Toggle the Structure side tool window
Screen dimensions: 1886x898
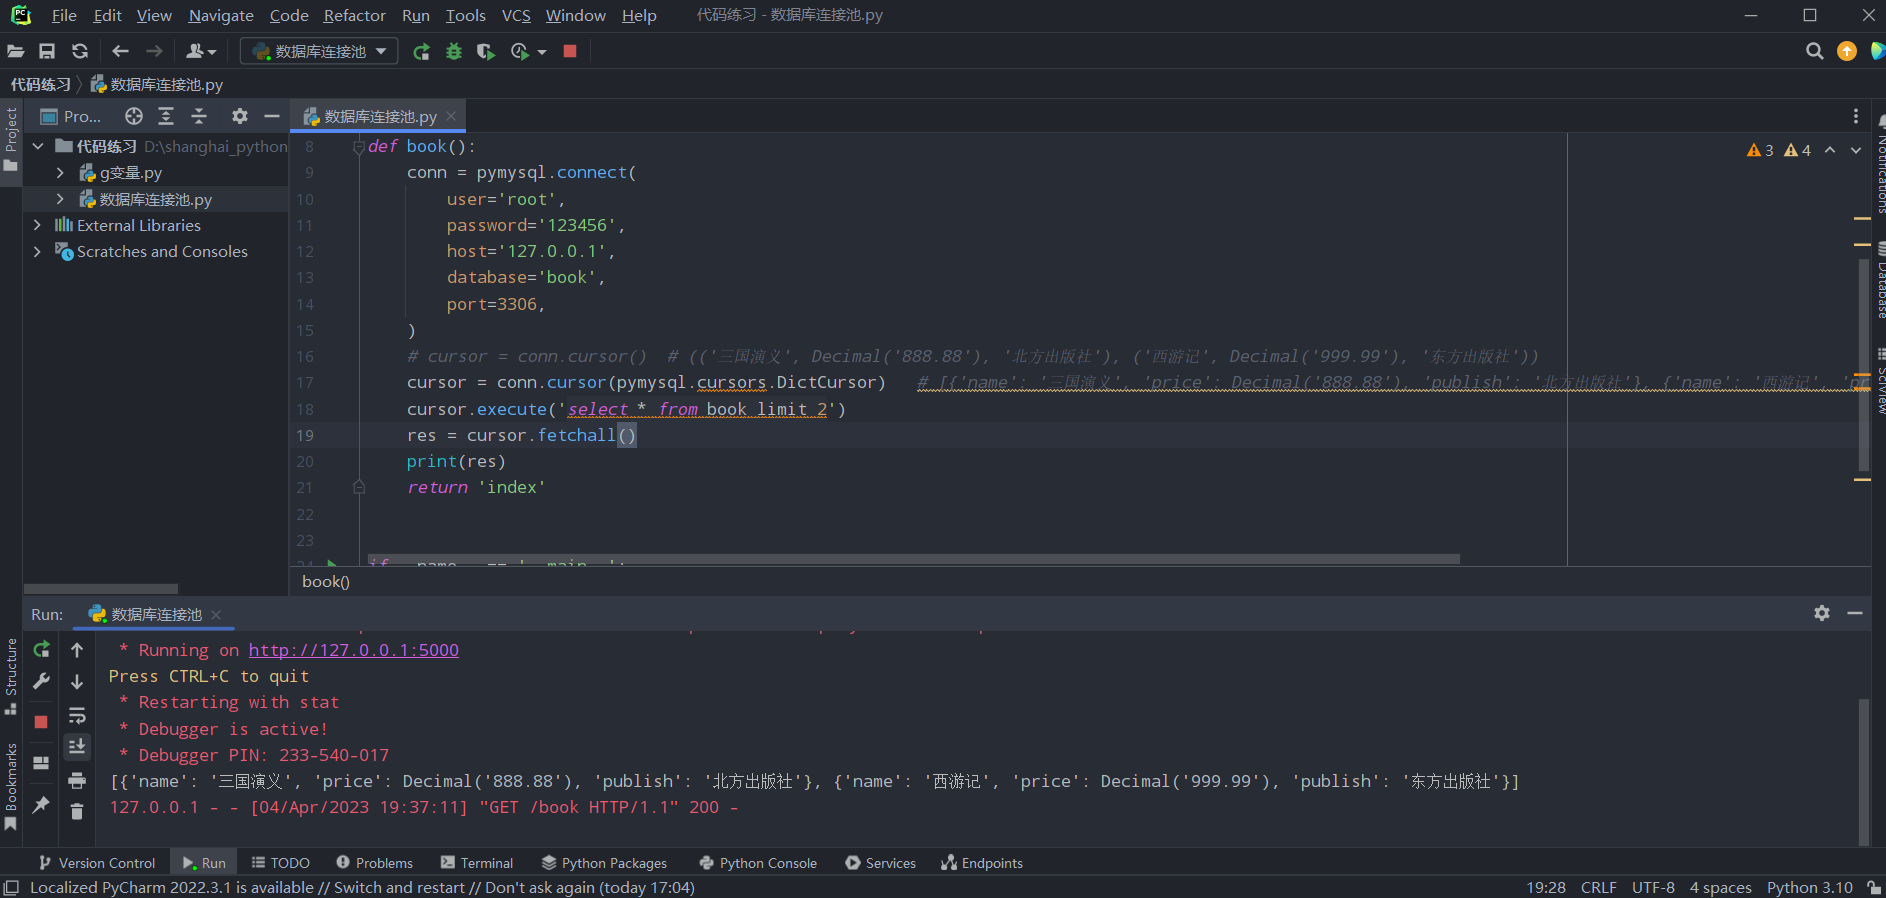[x=11, y=676]
